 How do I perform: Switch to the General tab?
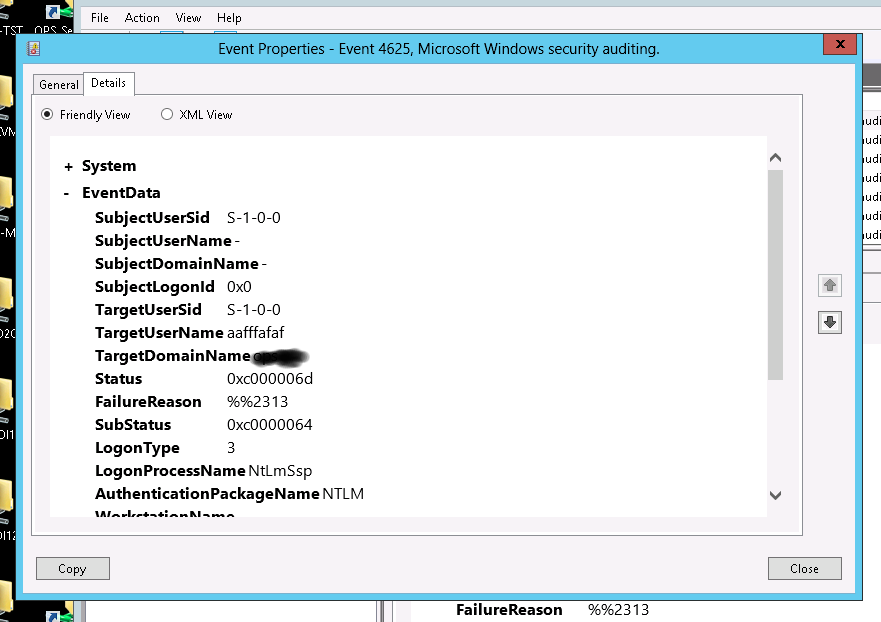(x=58, y=85)
